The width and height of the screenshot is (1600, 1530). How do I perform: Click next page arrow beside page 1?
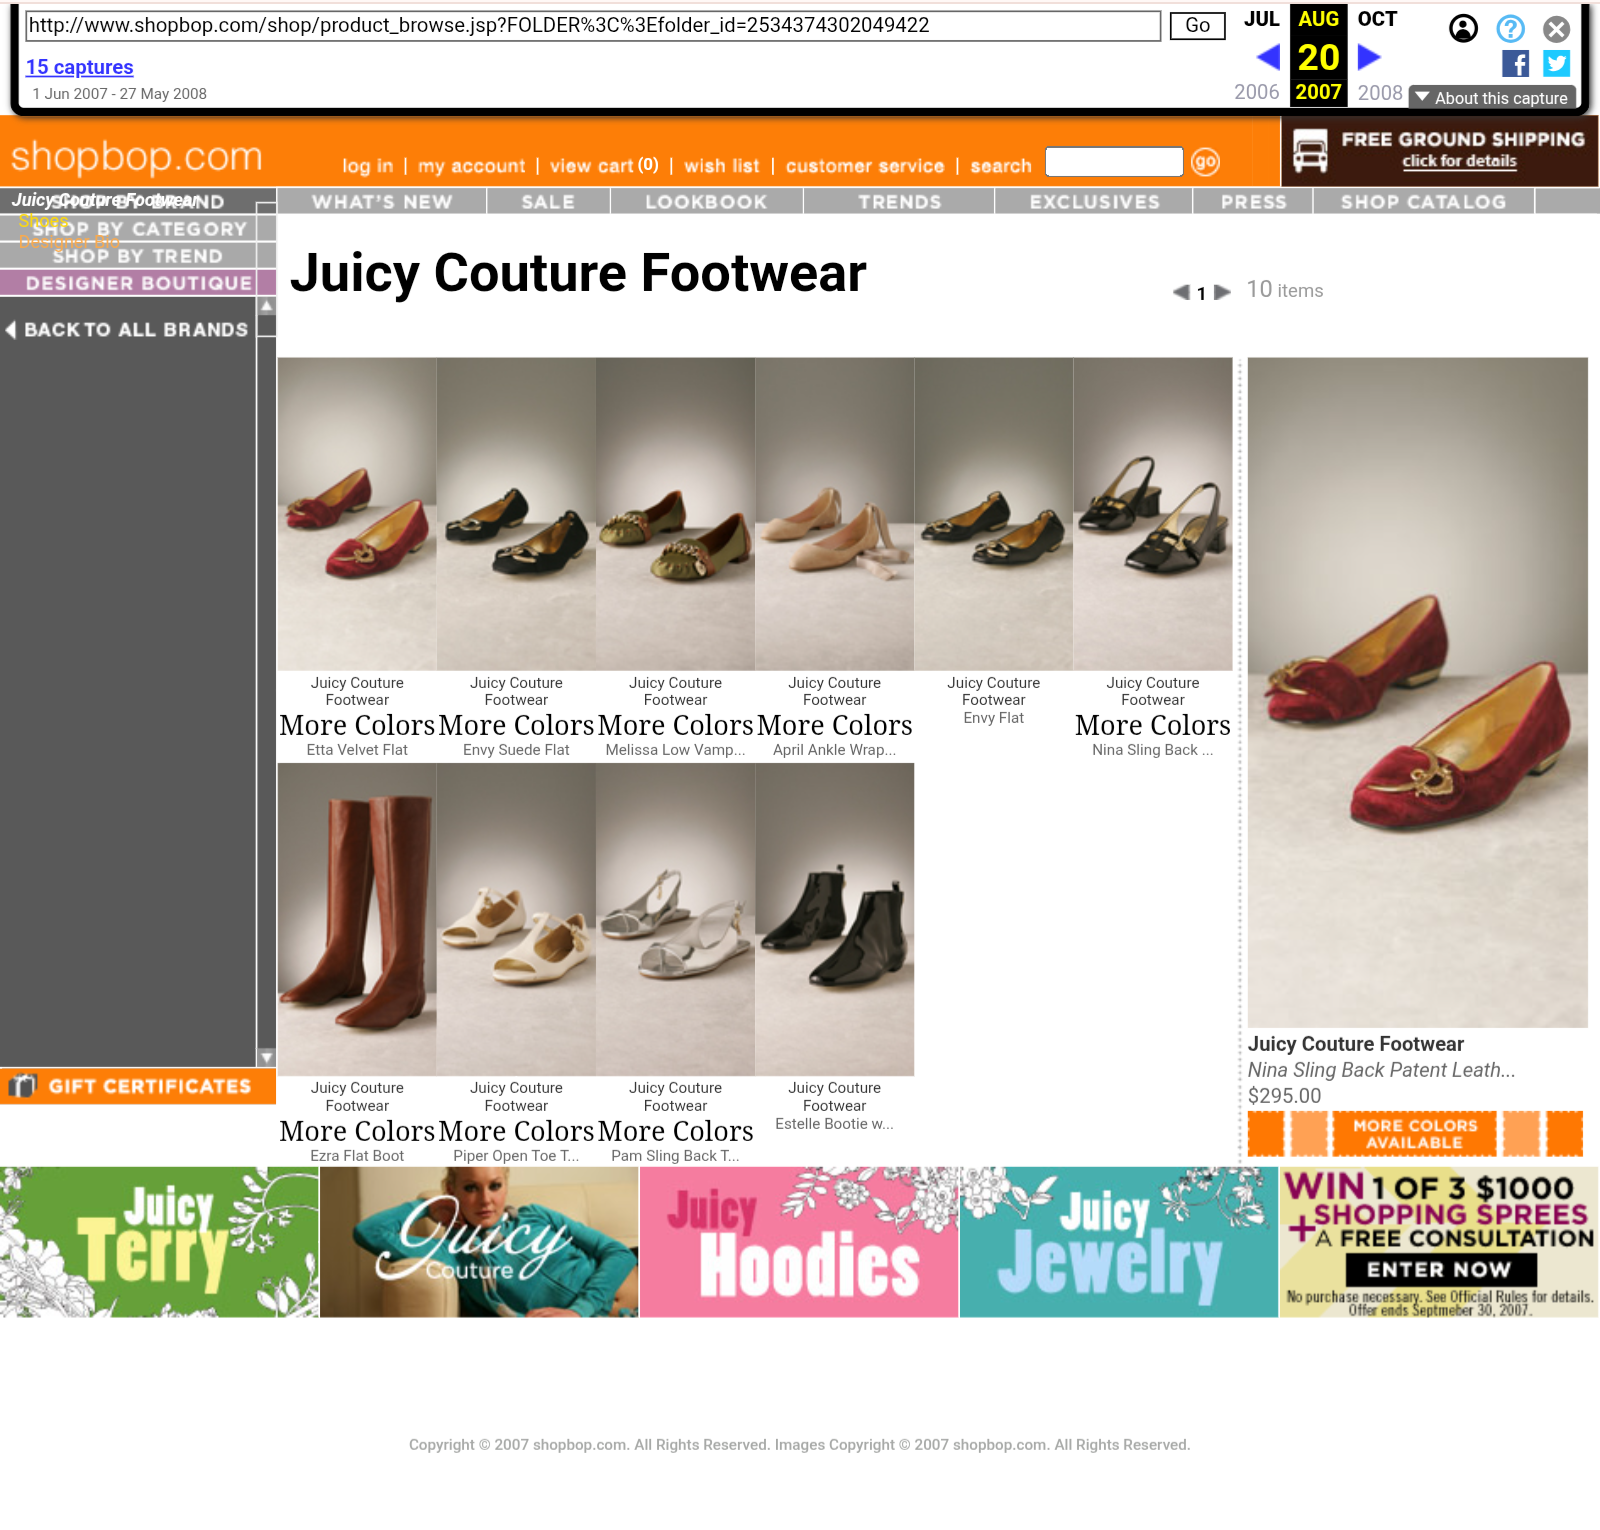[1222, 292]
